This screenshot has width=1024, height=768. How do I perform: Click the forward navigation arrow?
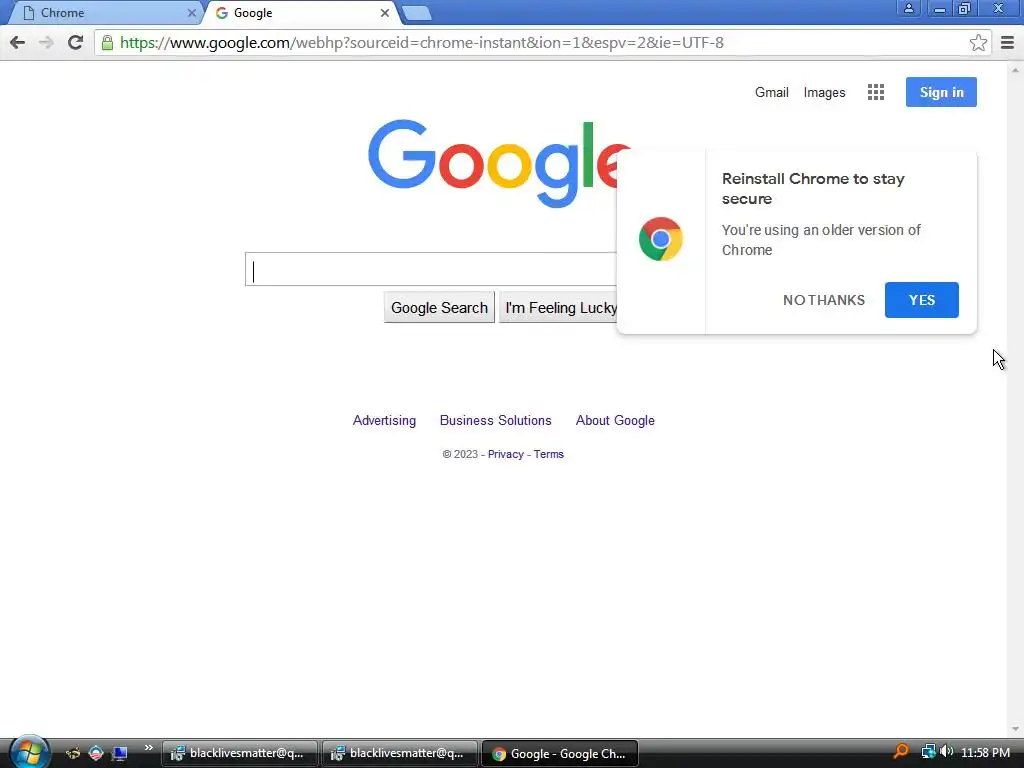46,43
